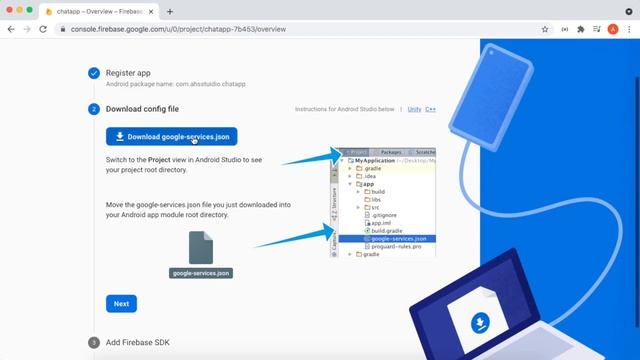The image size is (640, 360).
Task: Click the round icon at tab bar's right end
Action: [629, 11]
